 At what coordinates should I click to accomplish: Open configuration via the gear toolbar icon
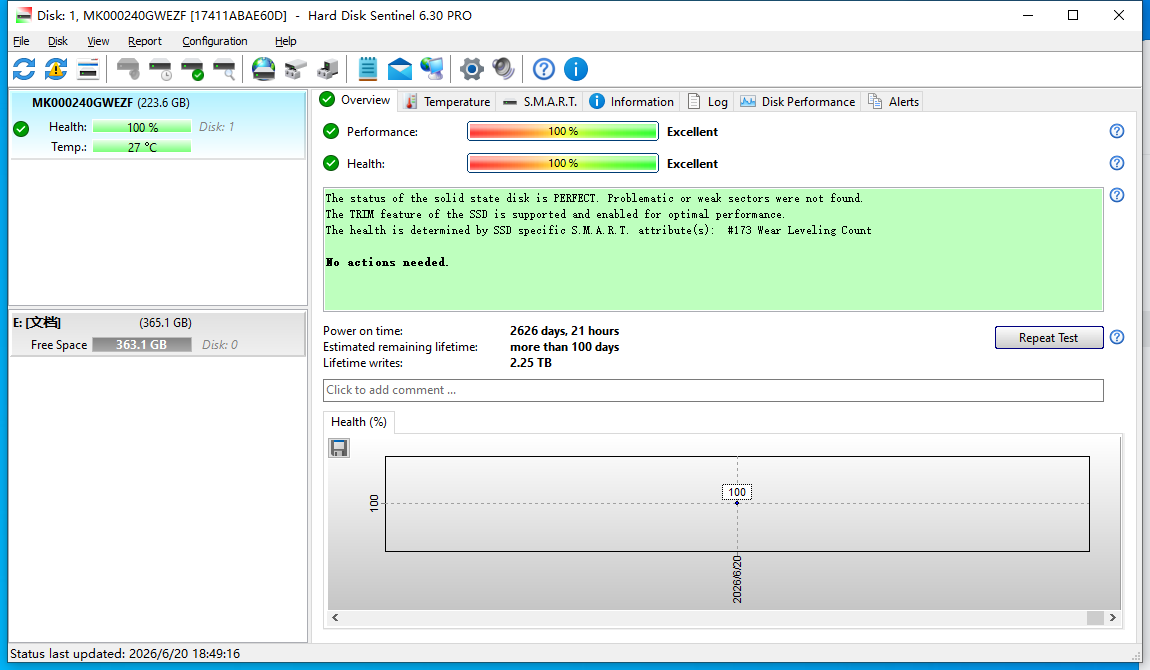click(x=472, y=70)
